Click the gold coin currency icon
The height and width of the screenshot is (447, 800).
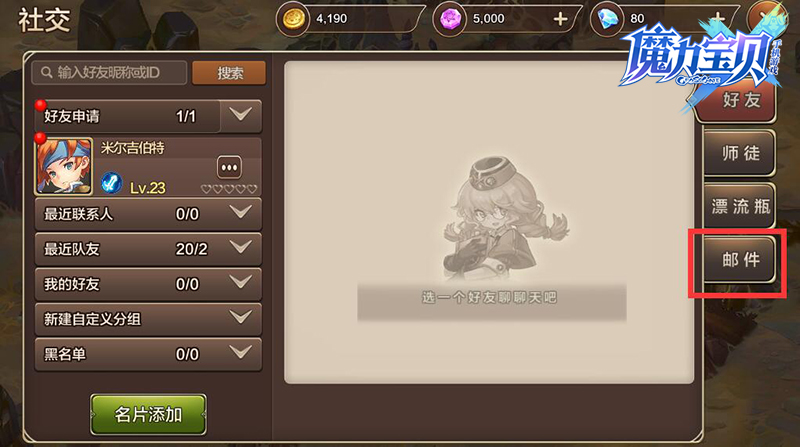[293, 19]
